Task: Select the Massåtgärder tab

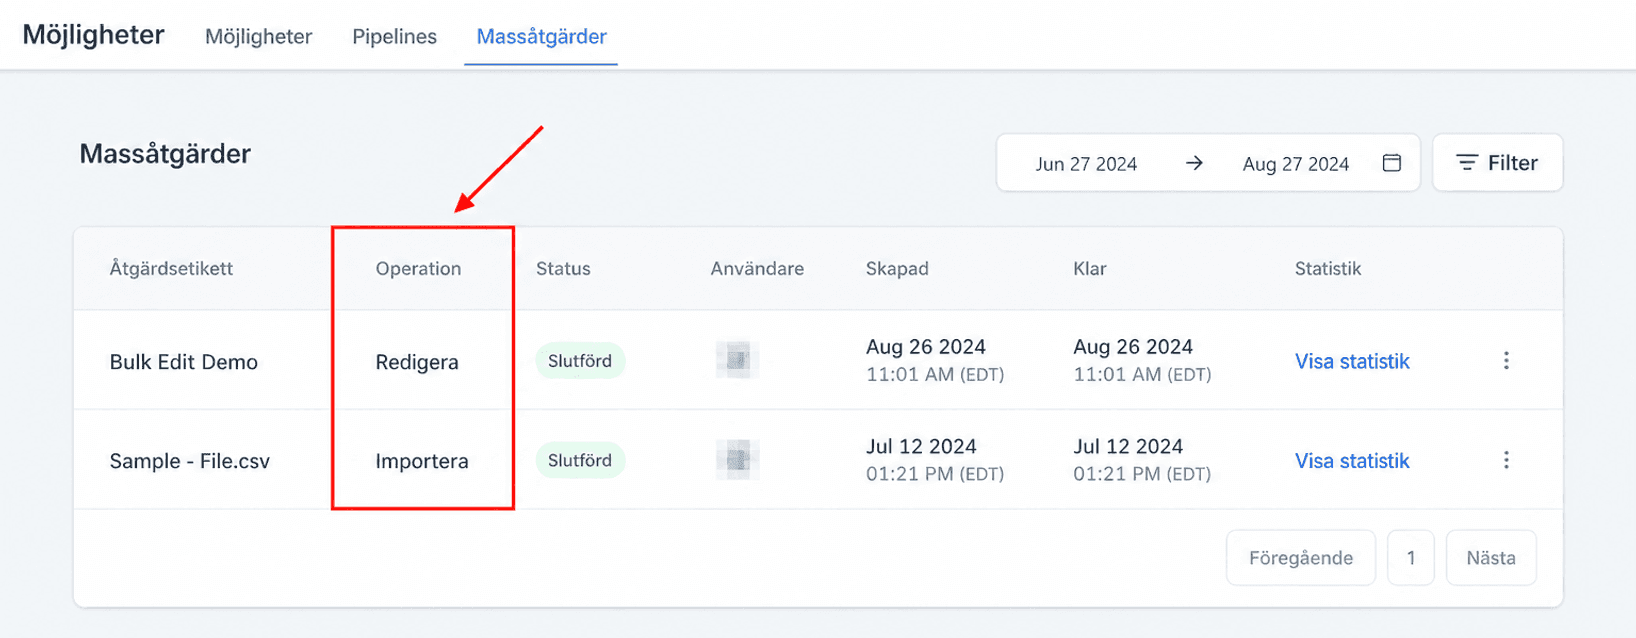Action: point(541,36)
